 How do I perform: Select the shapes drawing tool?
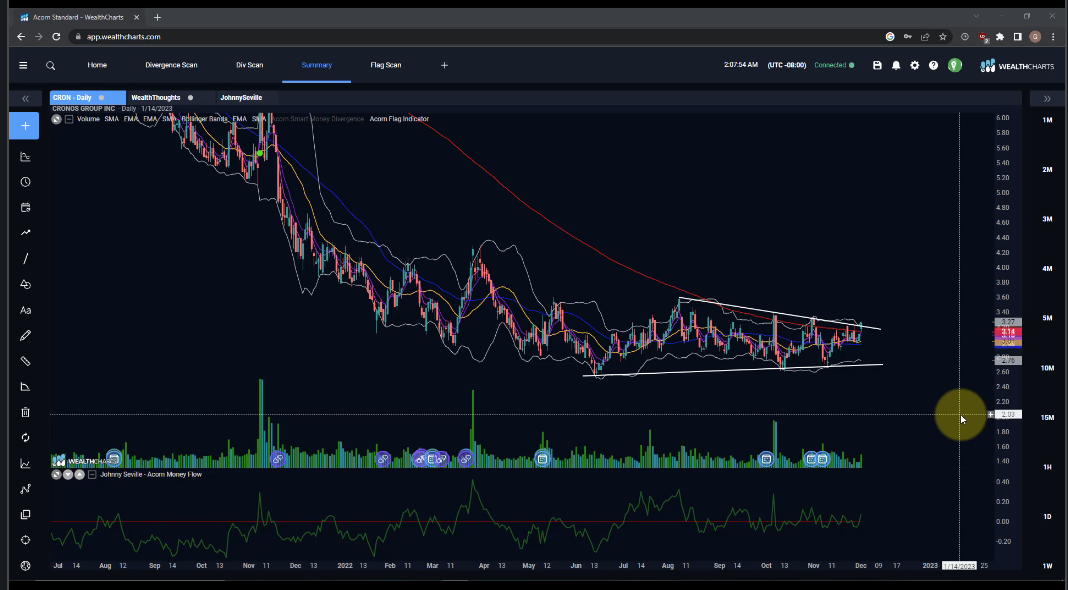[25, 284]
